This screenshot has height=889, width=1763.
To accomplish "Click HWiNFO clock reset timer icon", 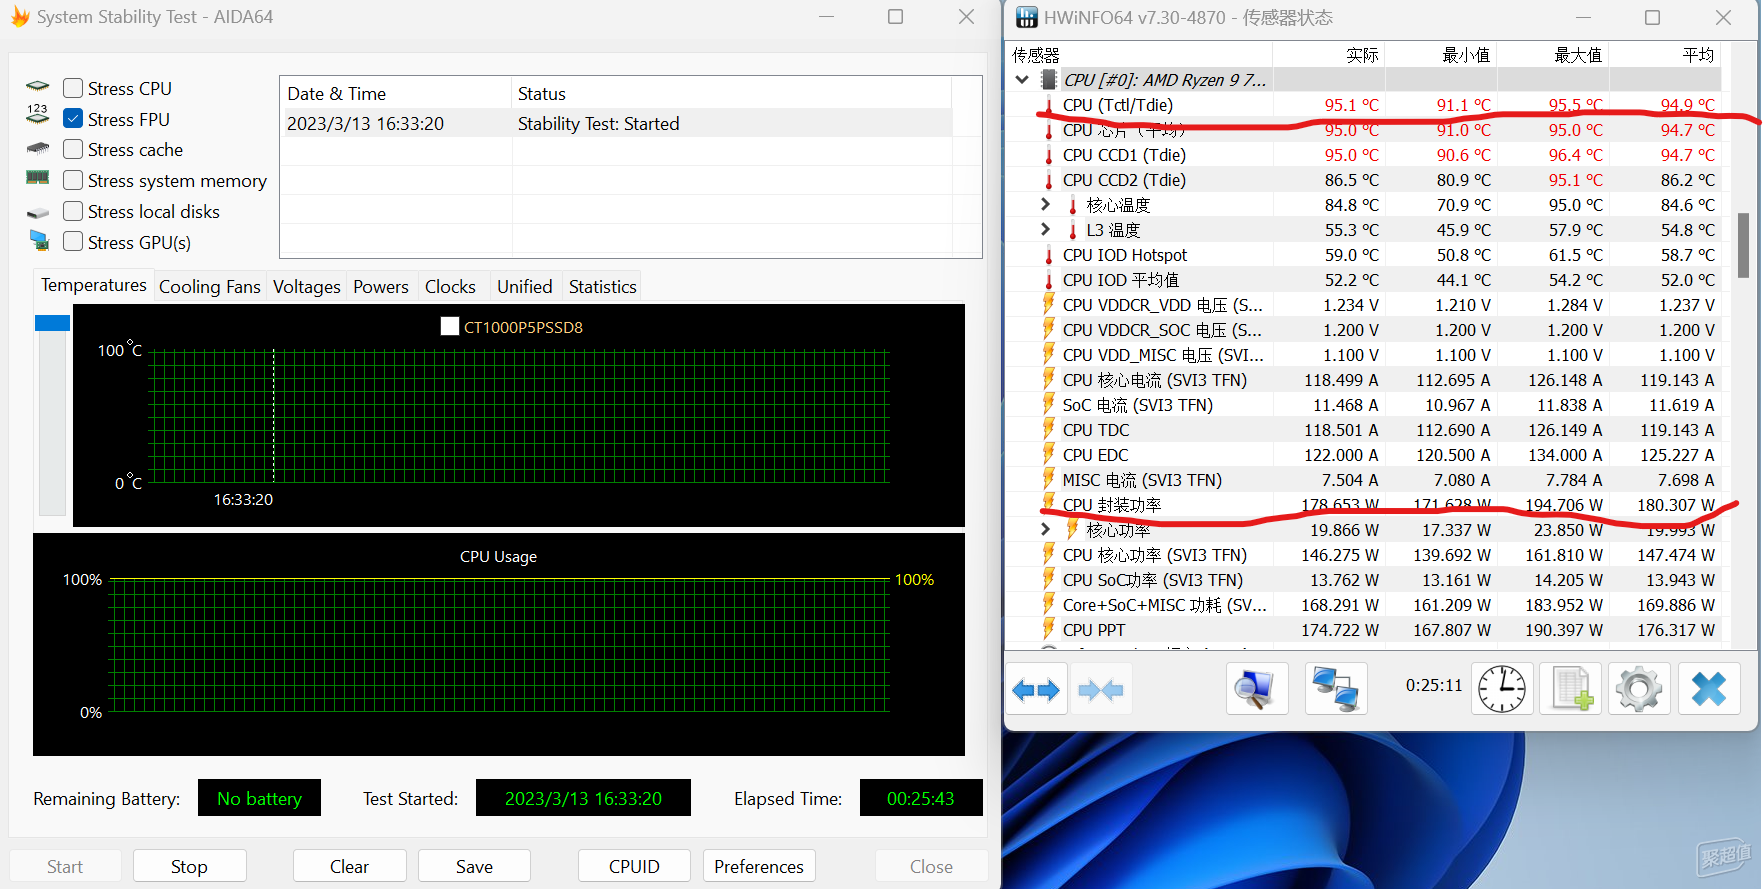I will pos(1502,689).
